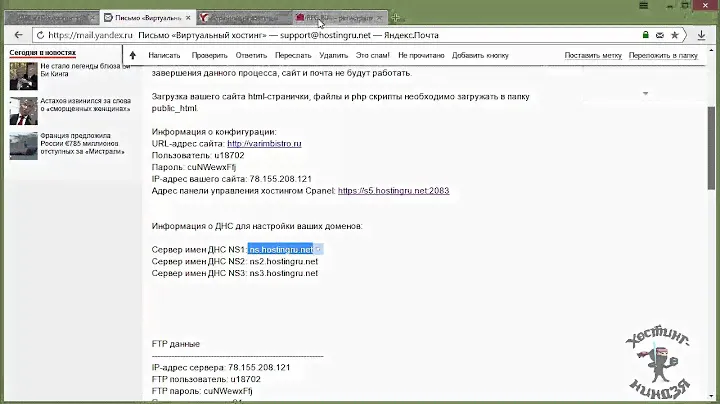The image size is (720, 404).
Task: Open the Би Кинг news thumbnail
Action: point(23,76)
